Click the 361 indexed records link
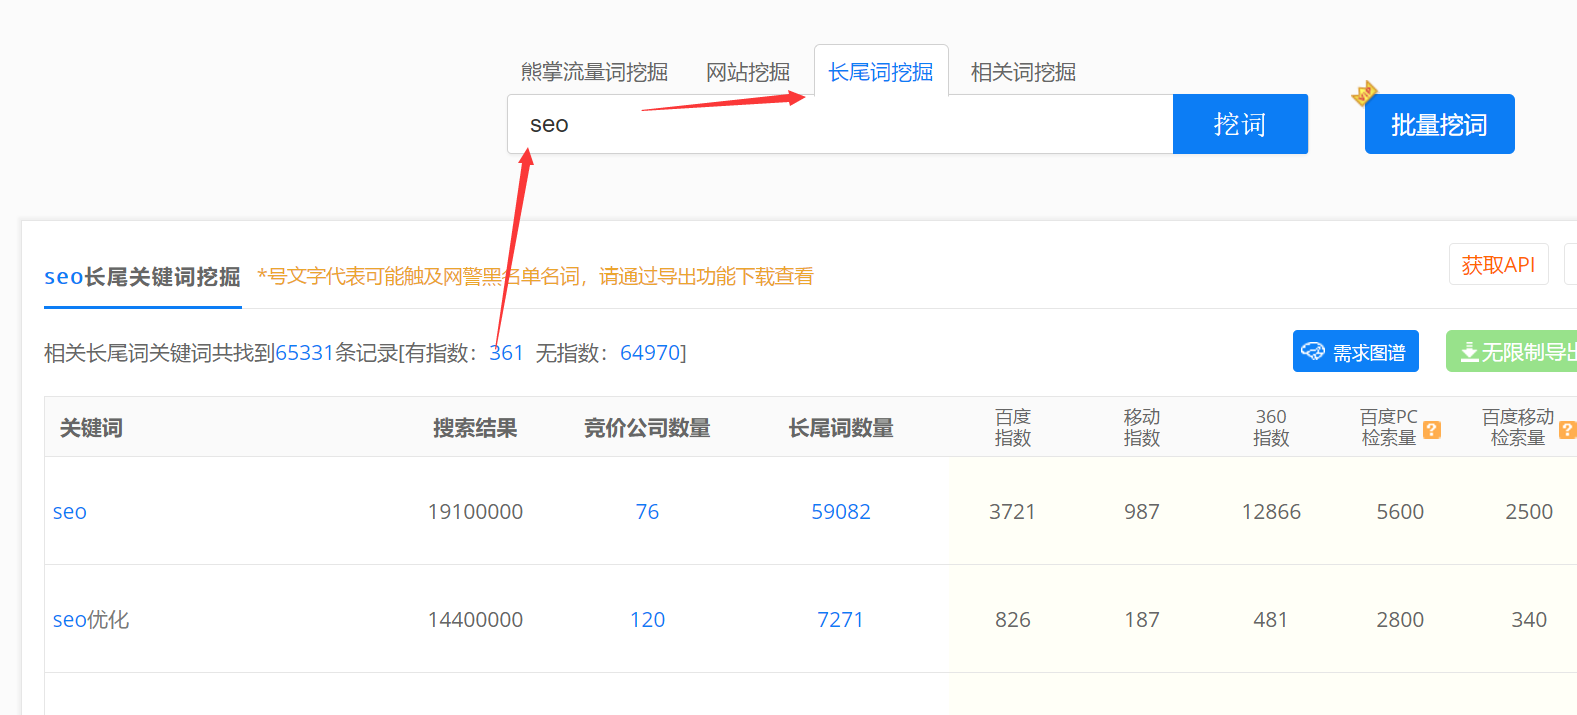 pyautogui.click(x=506, y=353)
